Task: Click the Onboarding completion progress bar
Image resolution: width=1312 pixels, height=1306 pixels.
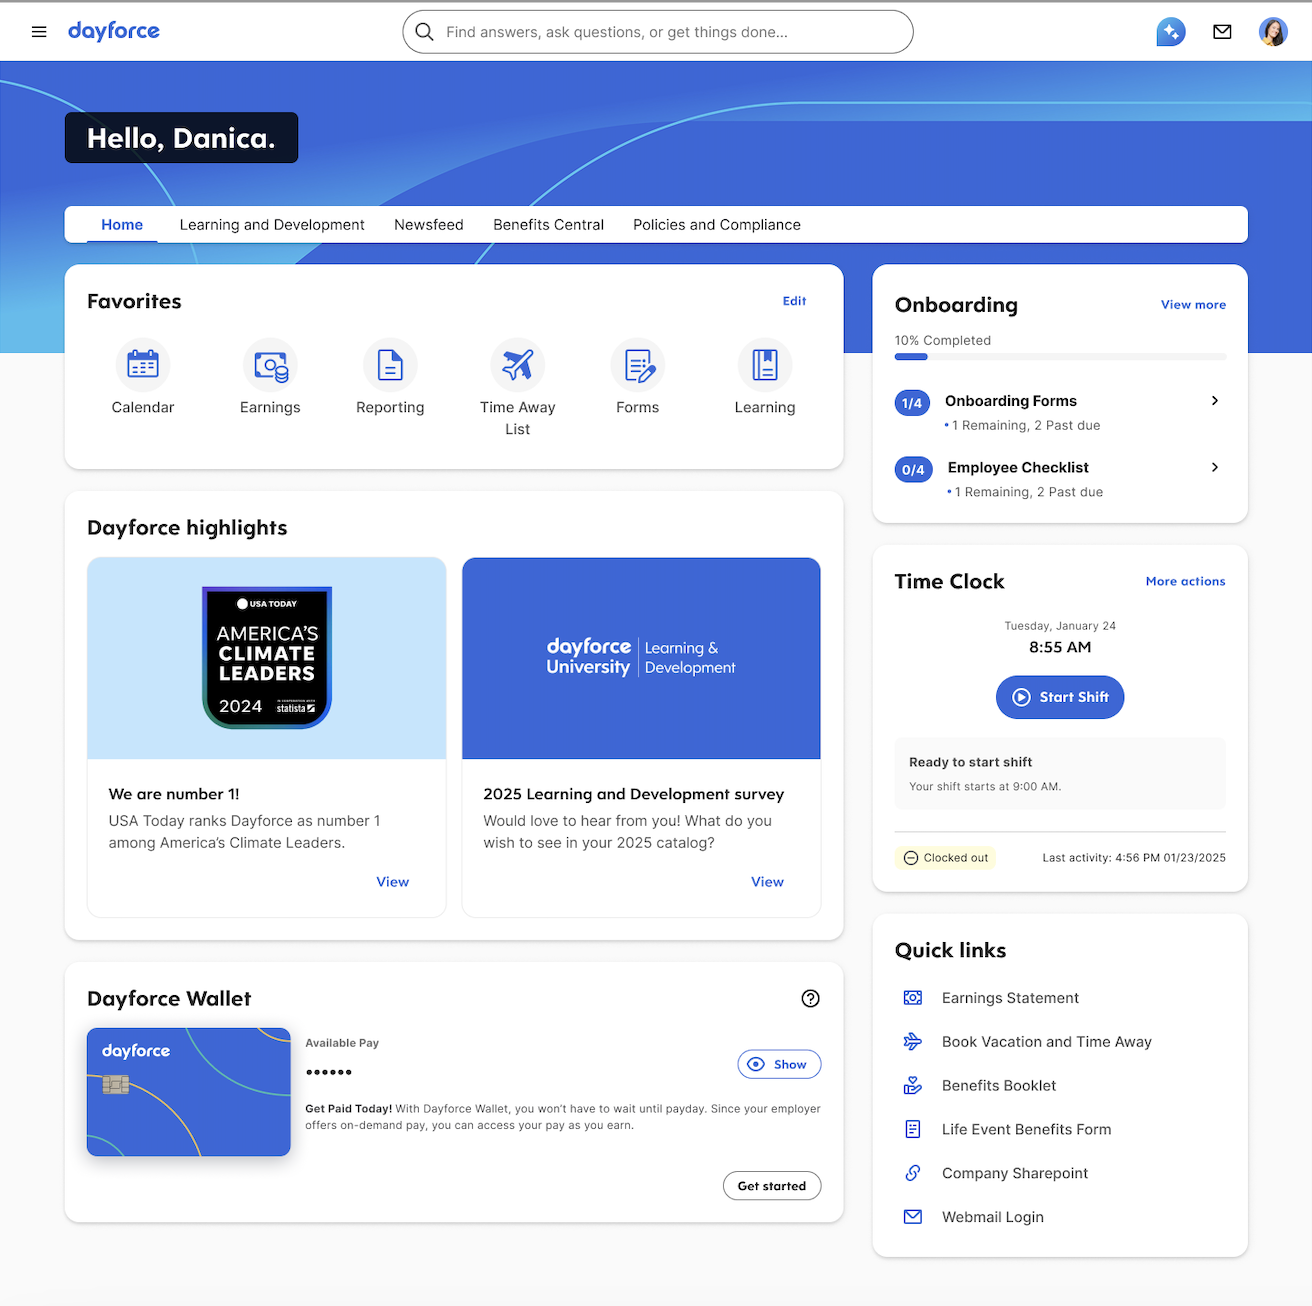Action: click(x=1059, y=357)
